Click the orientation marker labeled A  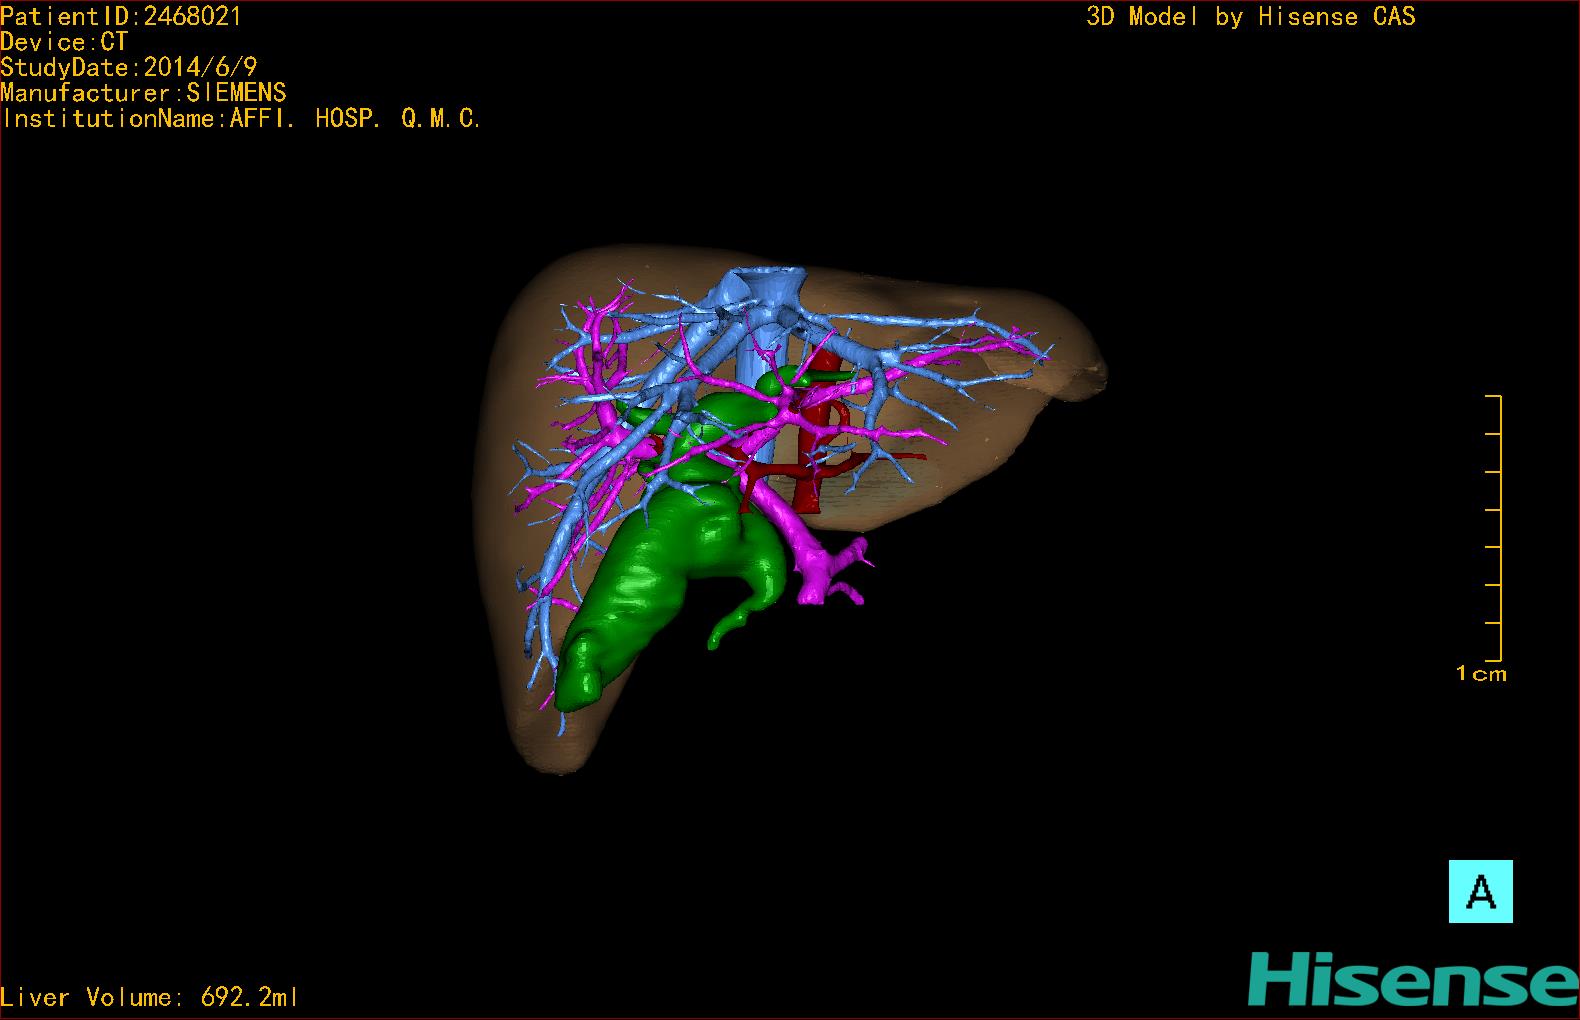[1480, 891]
